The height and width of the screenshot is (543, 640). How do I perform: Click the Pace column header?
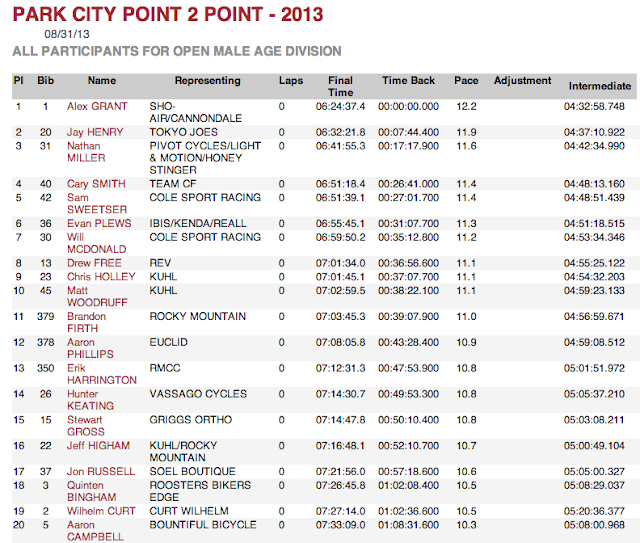[466, 81]
